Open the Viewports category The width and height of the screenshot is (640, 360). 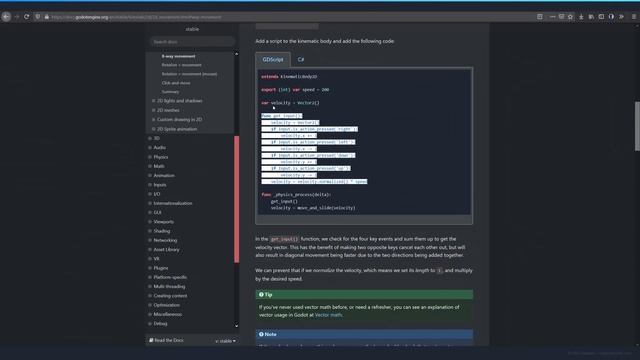[163, 222]
